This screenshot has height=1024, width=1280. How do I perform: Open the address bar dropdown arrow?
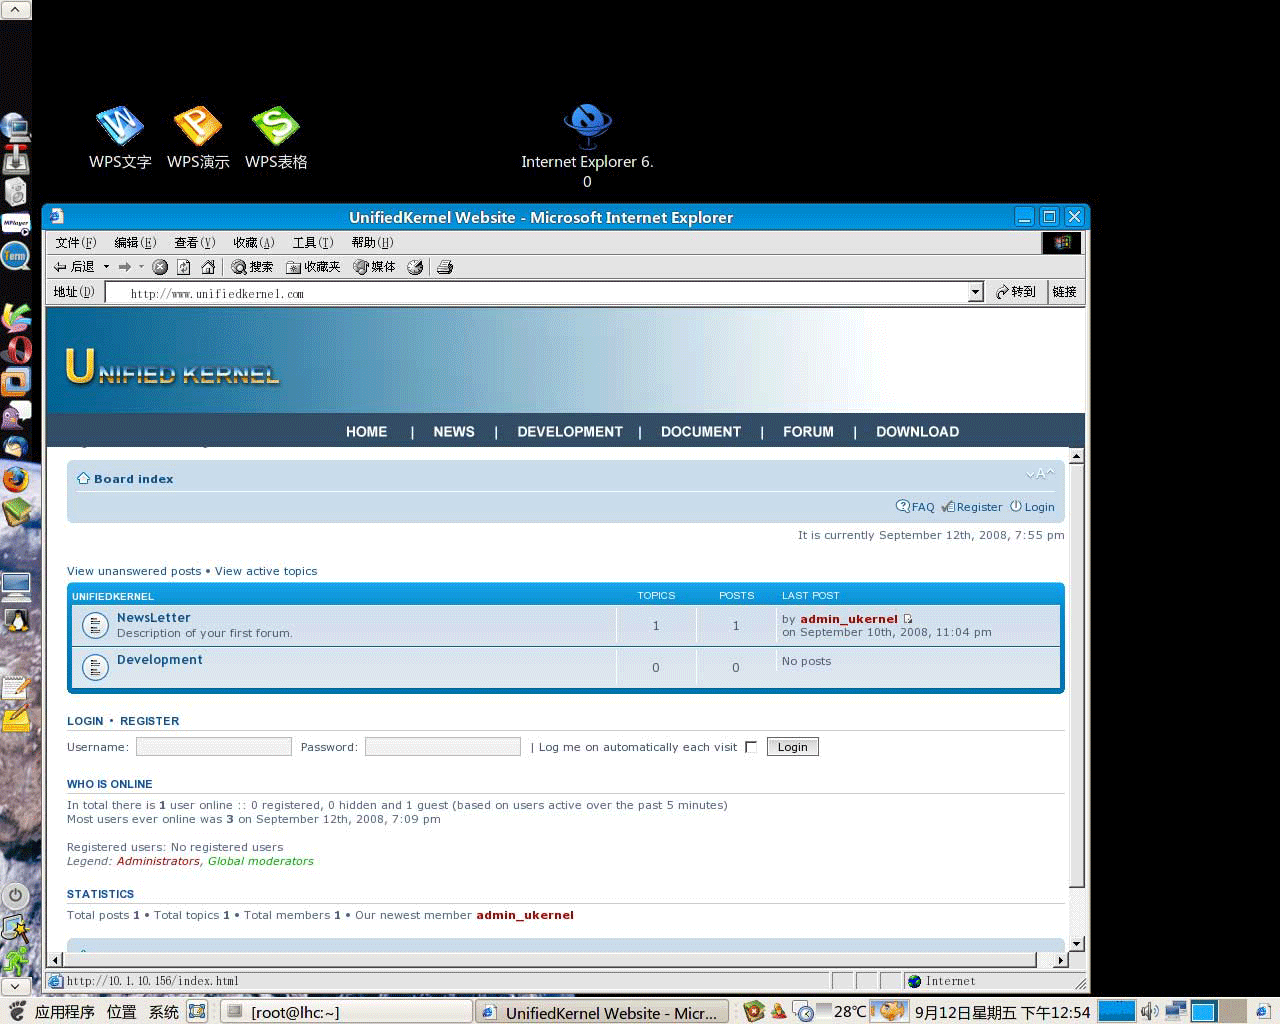976,292
